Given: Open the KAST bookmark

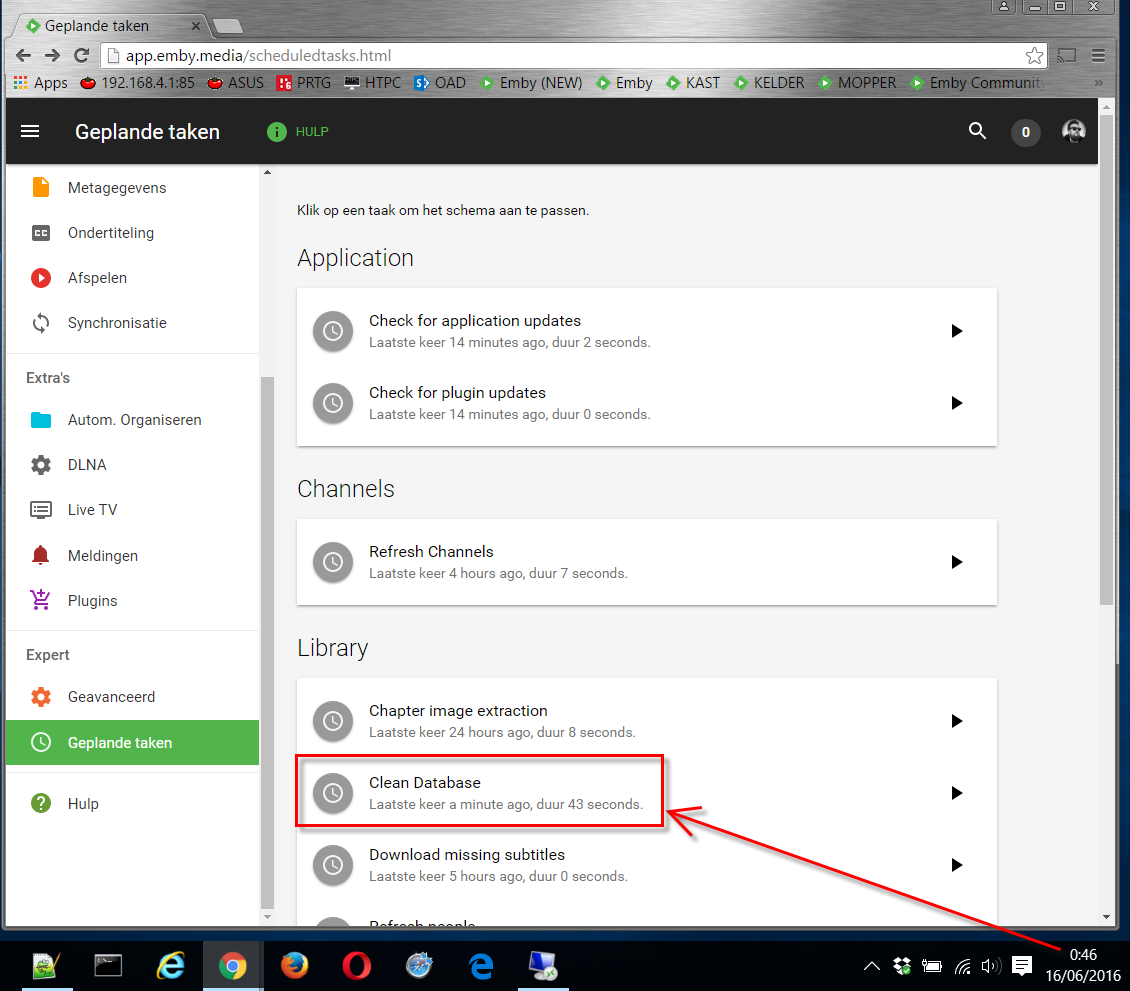Looking at the screenshot, I should (693, 83).
